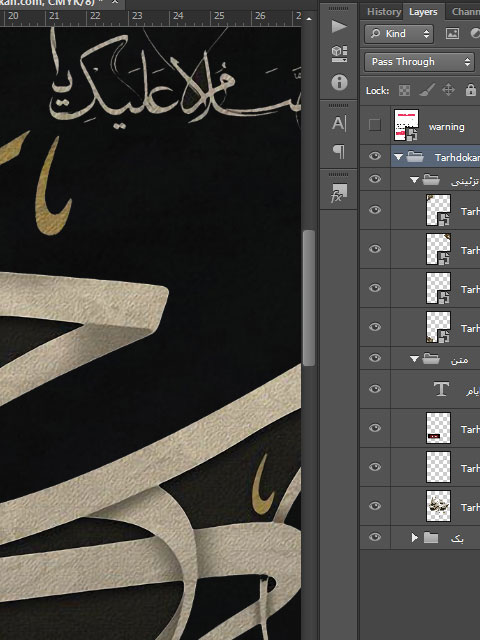Open the Paragraph panel icon
Viewport: 480px width, 640px height.
(x=339, y=151)
